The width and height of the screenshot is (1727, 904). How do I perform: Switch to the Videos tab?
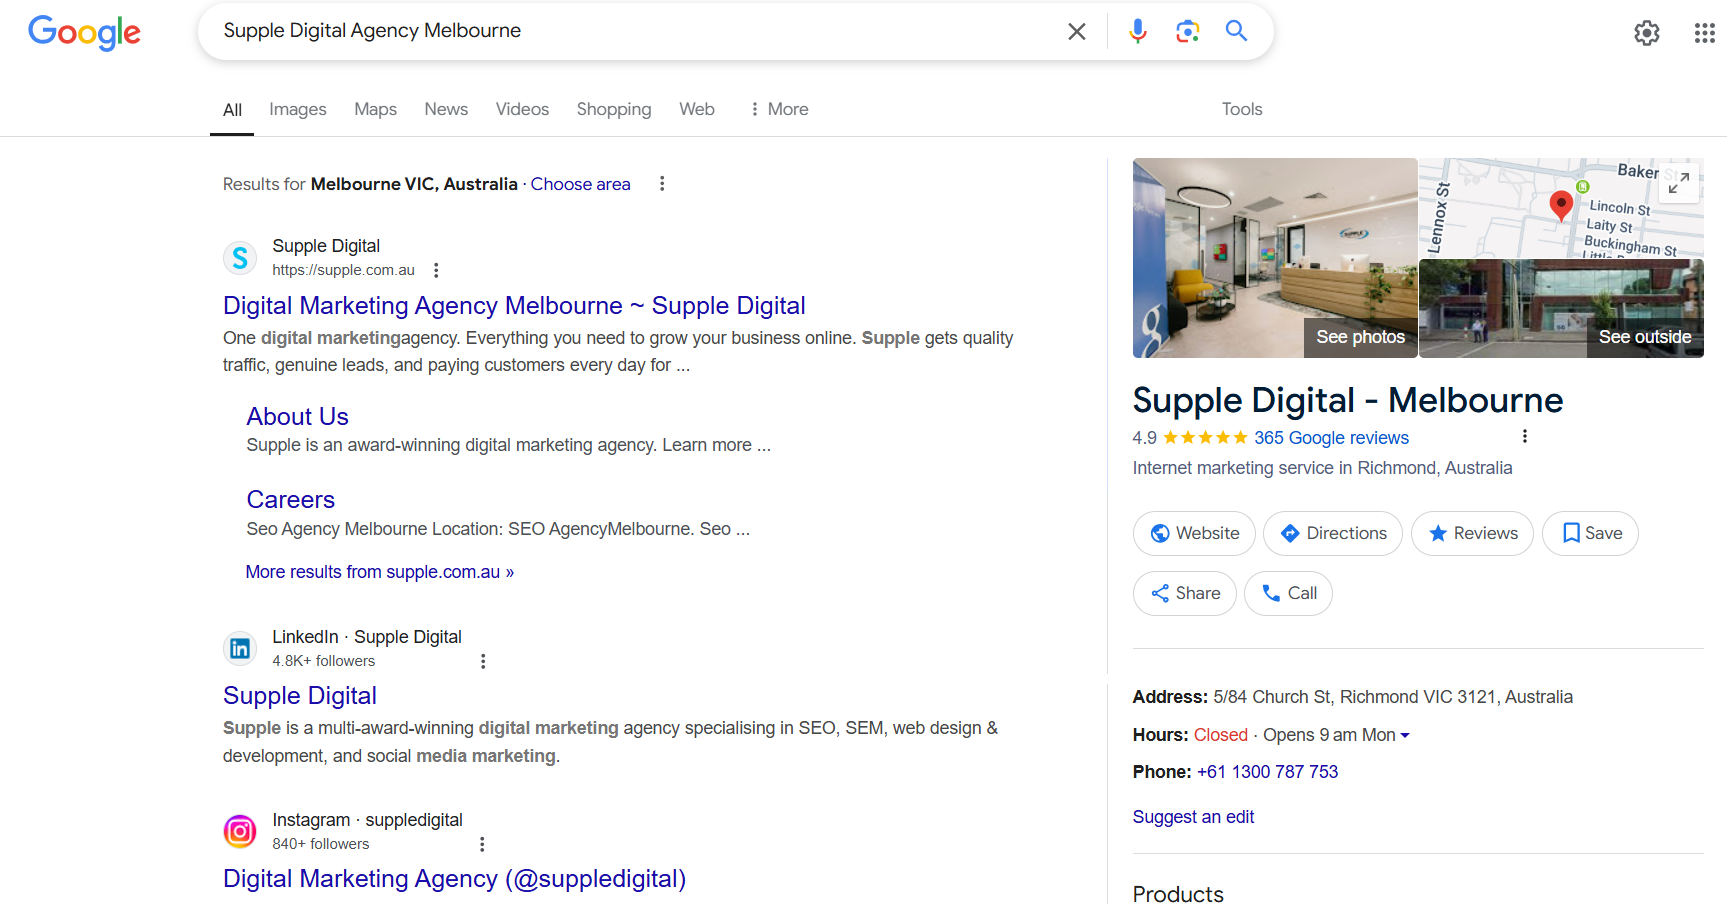coord(522,109)
